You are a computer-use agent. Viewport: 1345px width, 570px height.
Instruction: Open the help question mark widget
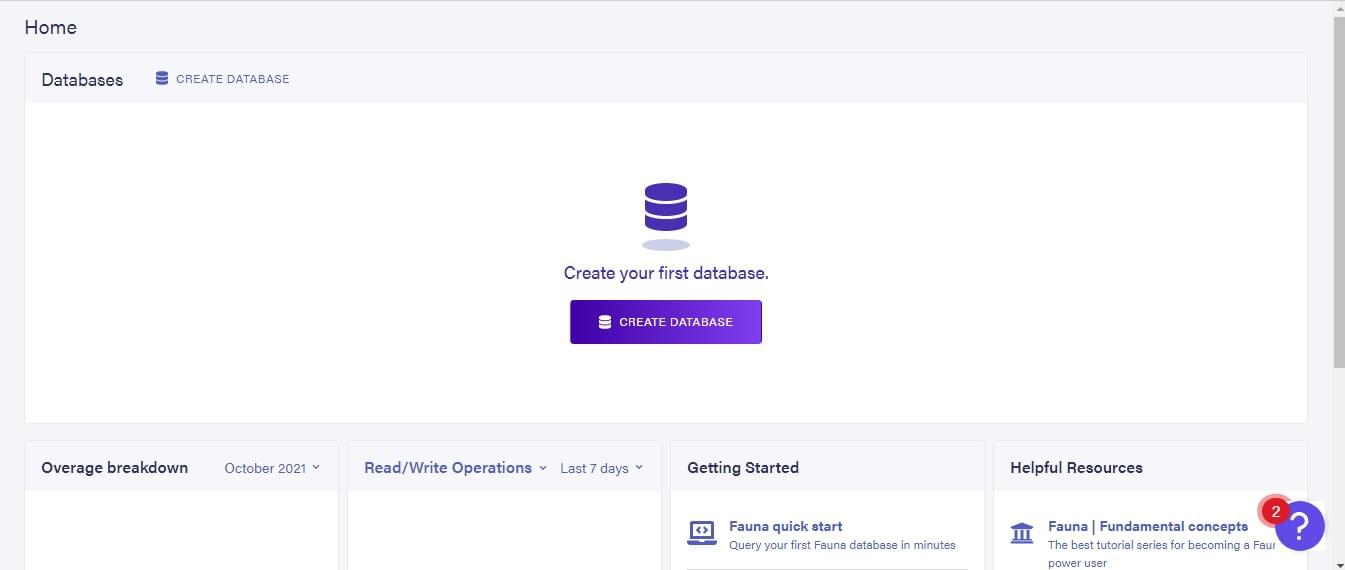pyautogui.click(x=1300, y=526)
